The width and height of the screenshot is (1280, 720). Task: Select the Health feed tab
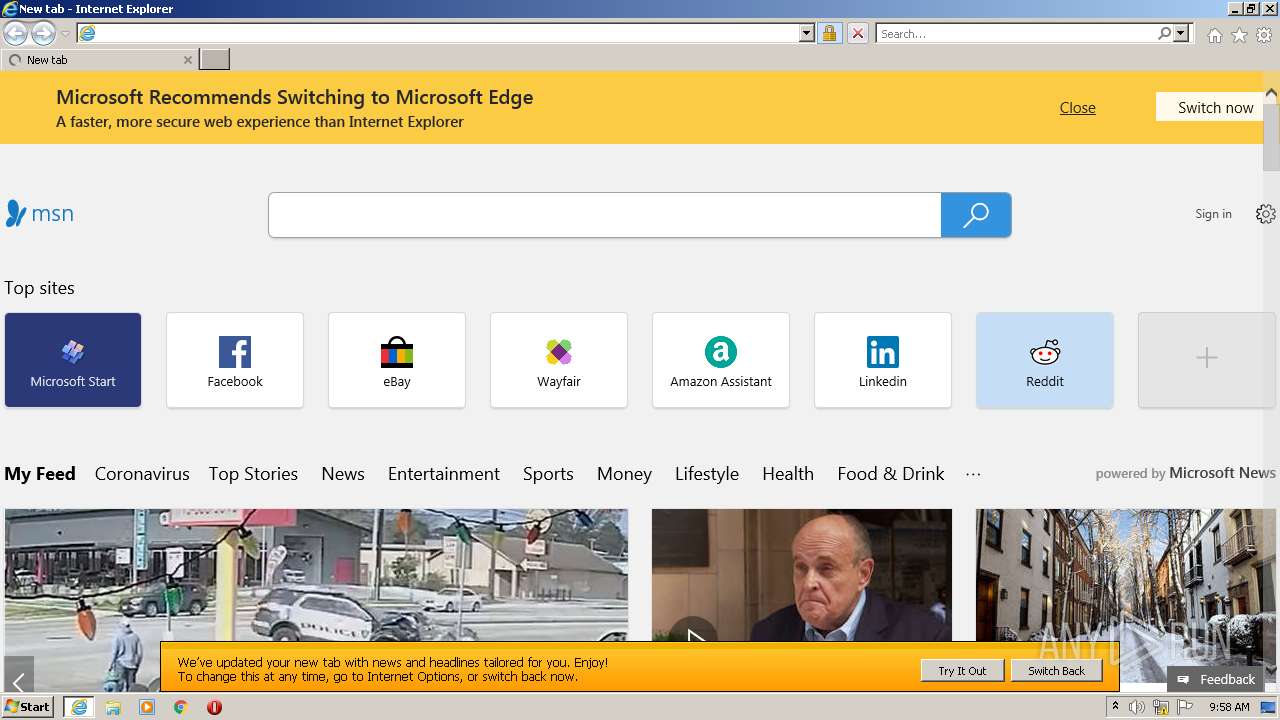point(788,474)
